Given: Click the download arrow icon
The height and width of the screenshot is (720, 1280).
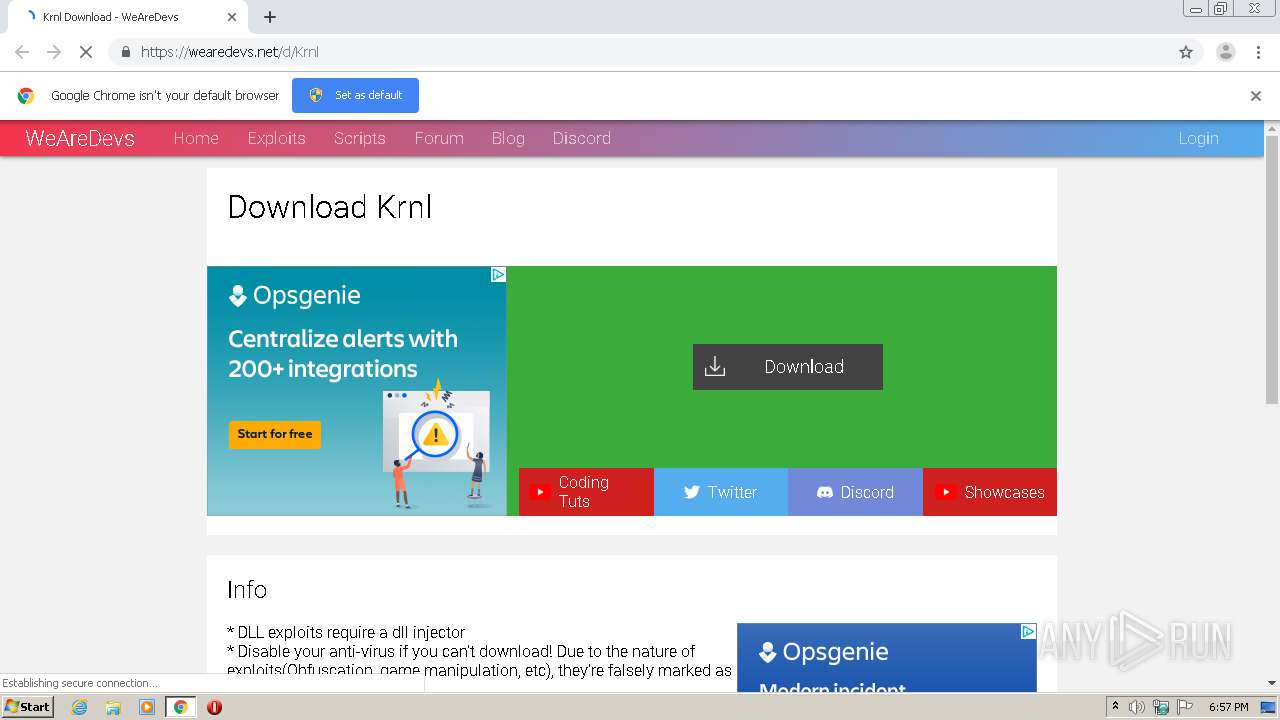Looking at the screenshot, I should [715, 367].
